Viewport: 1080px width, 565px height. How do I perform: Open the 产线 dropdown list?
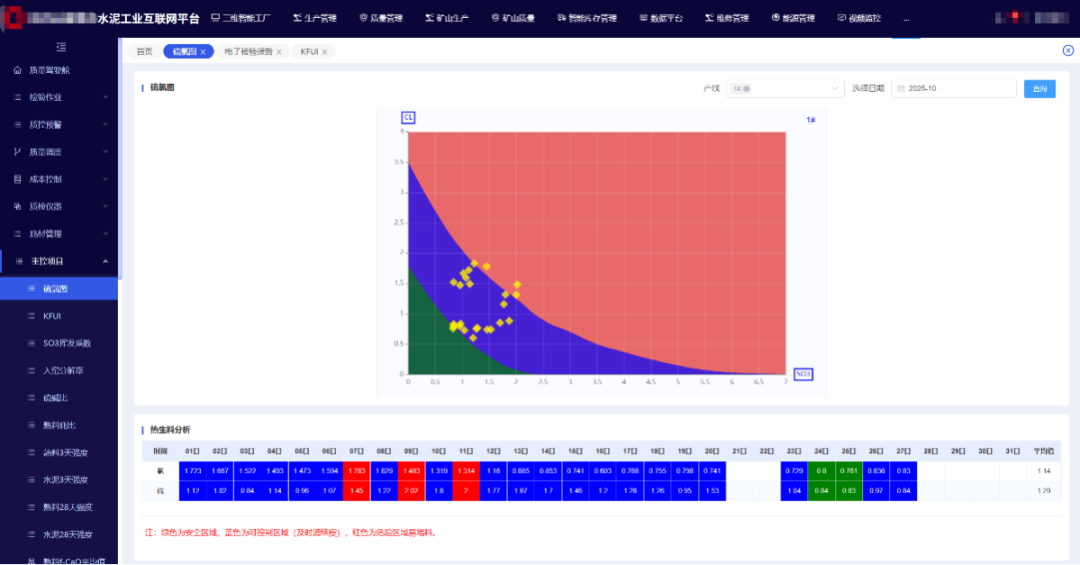[x=835, y=89]
